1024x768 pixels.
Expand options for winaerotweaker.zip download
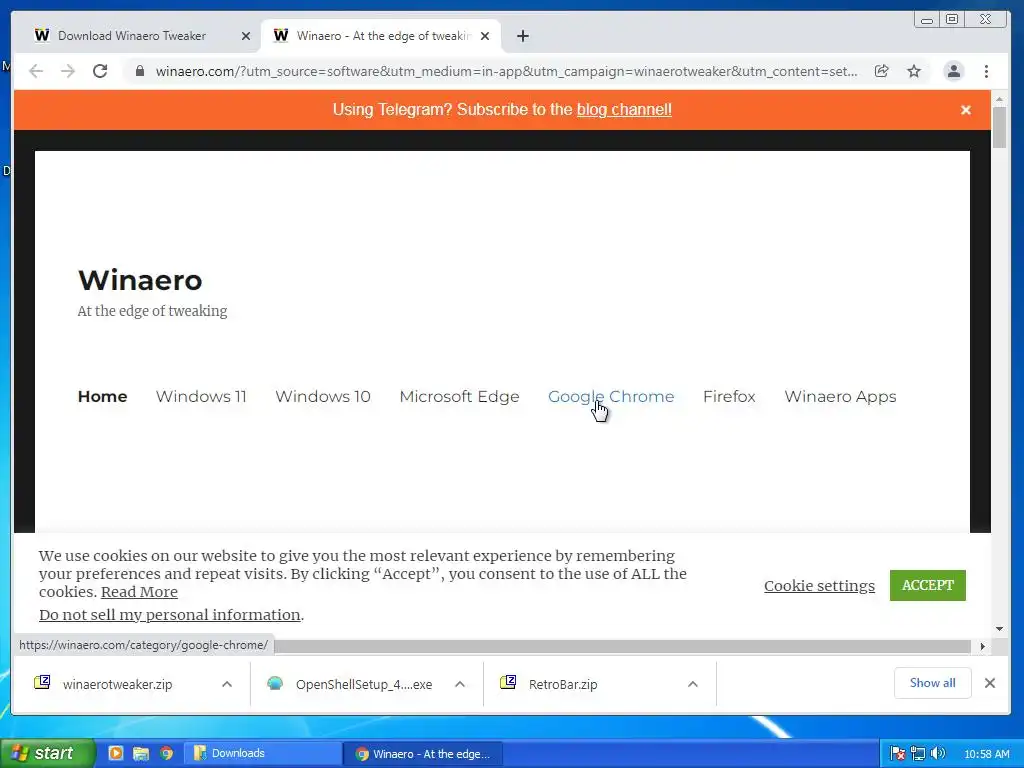(227, 684)
